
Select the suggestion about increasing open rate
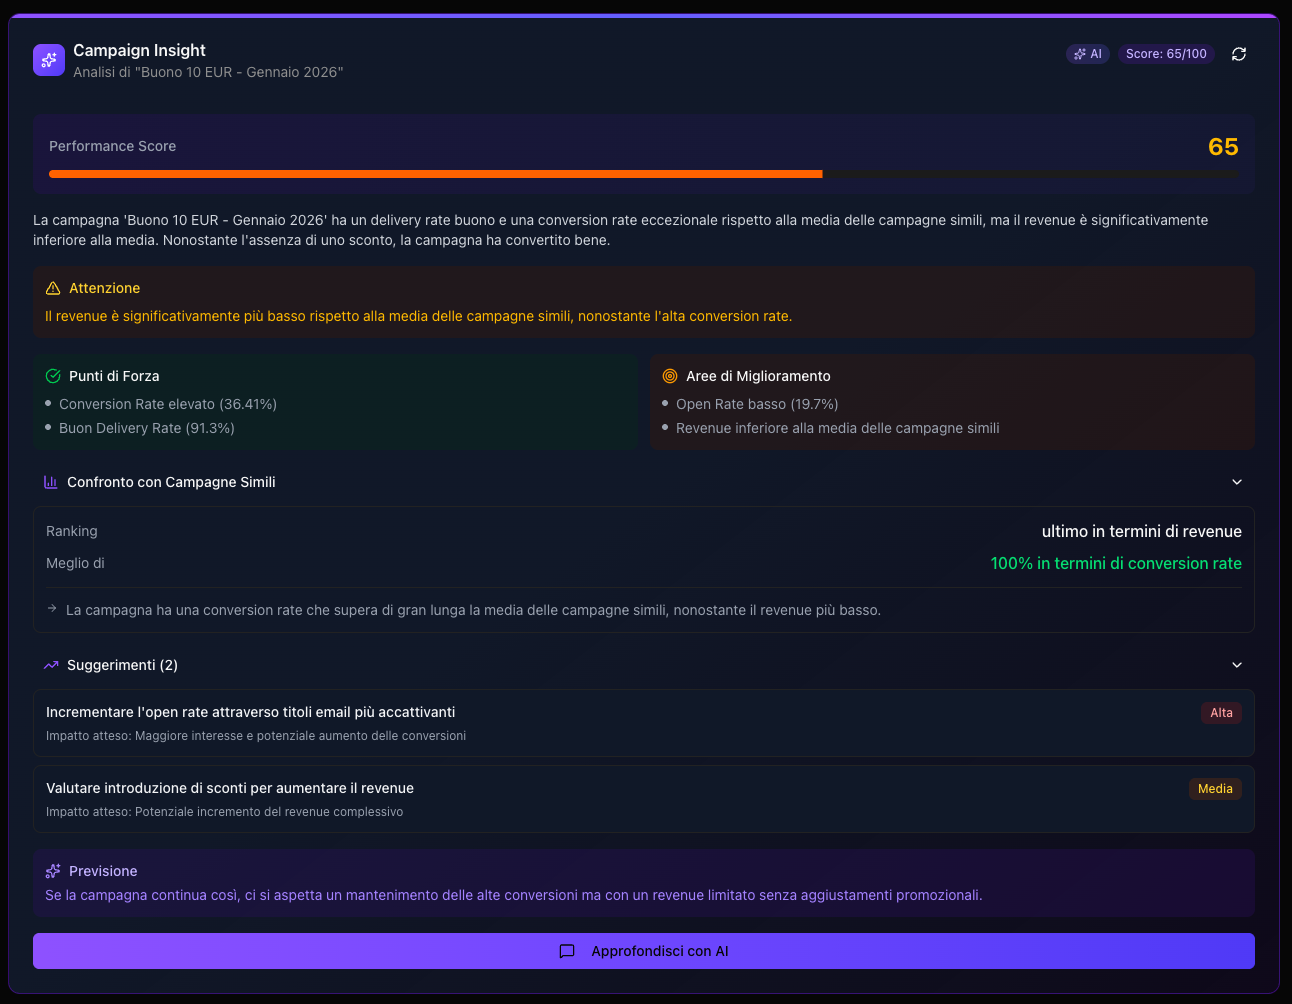pyautogui.click(x=645, y=722)
